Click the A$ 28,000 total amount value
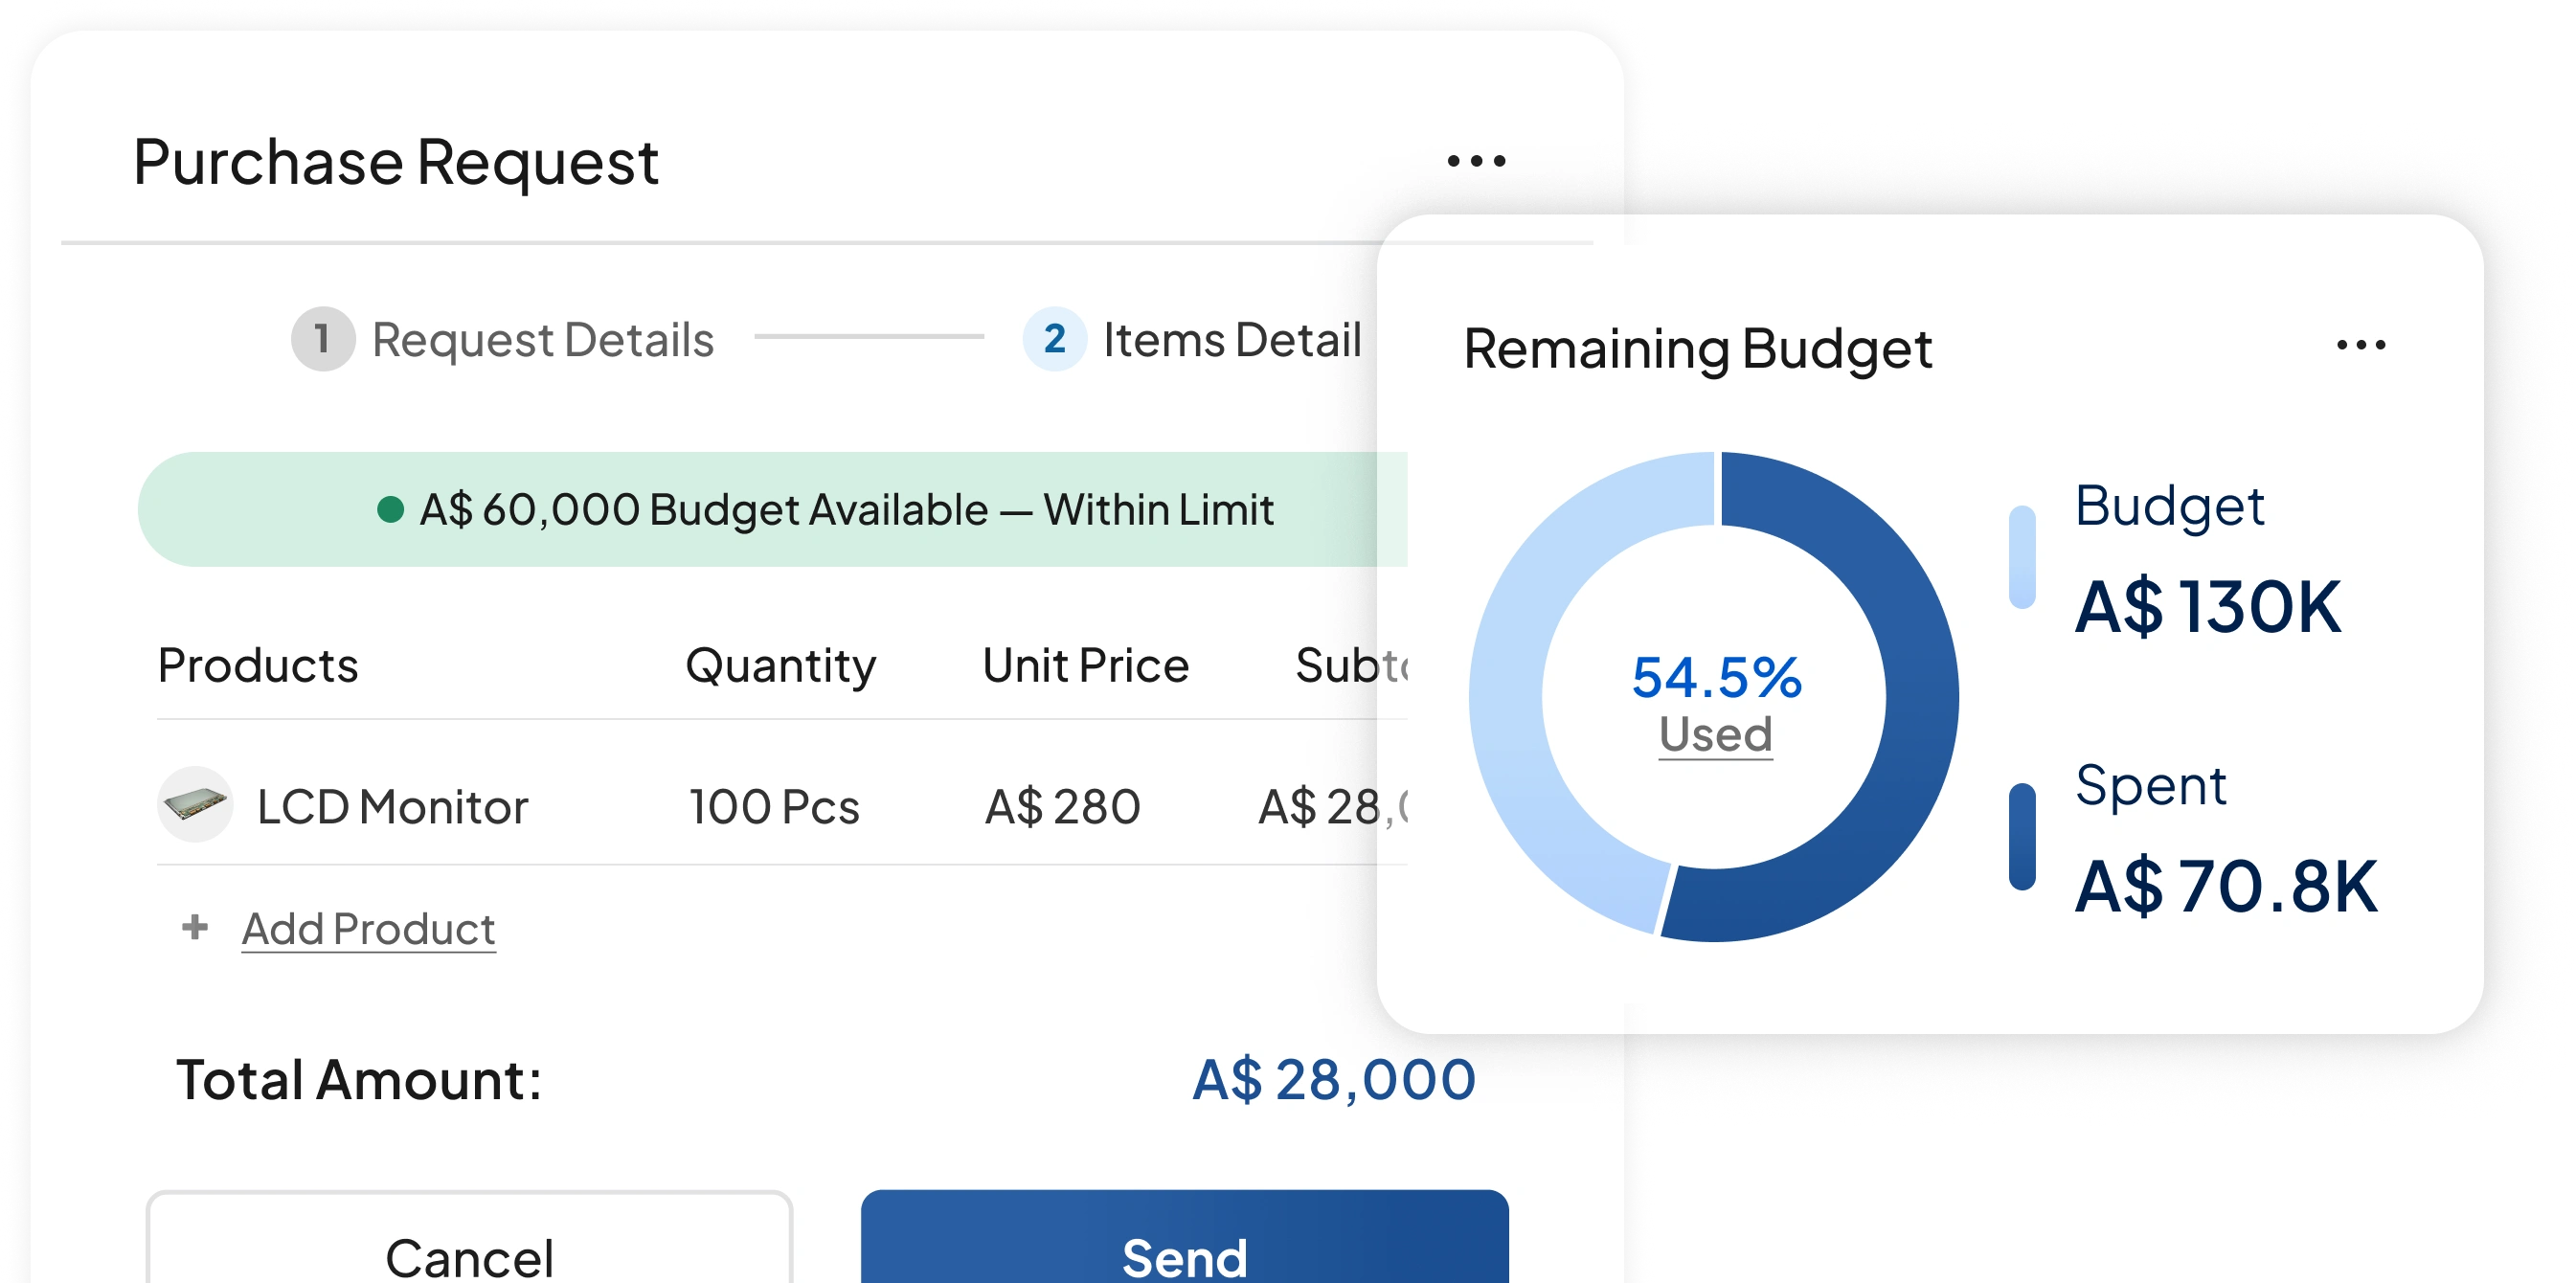 tap(1334, 1080)
